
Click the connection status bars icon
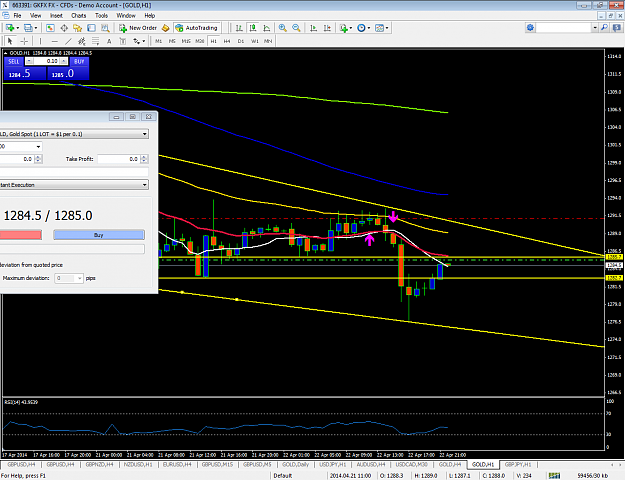[554, 475]
